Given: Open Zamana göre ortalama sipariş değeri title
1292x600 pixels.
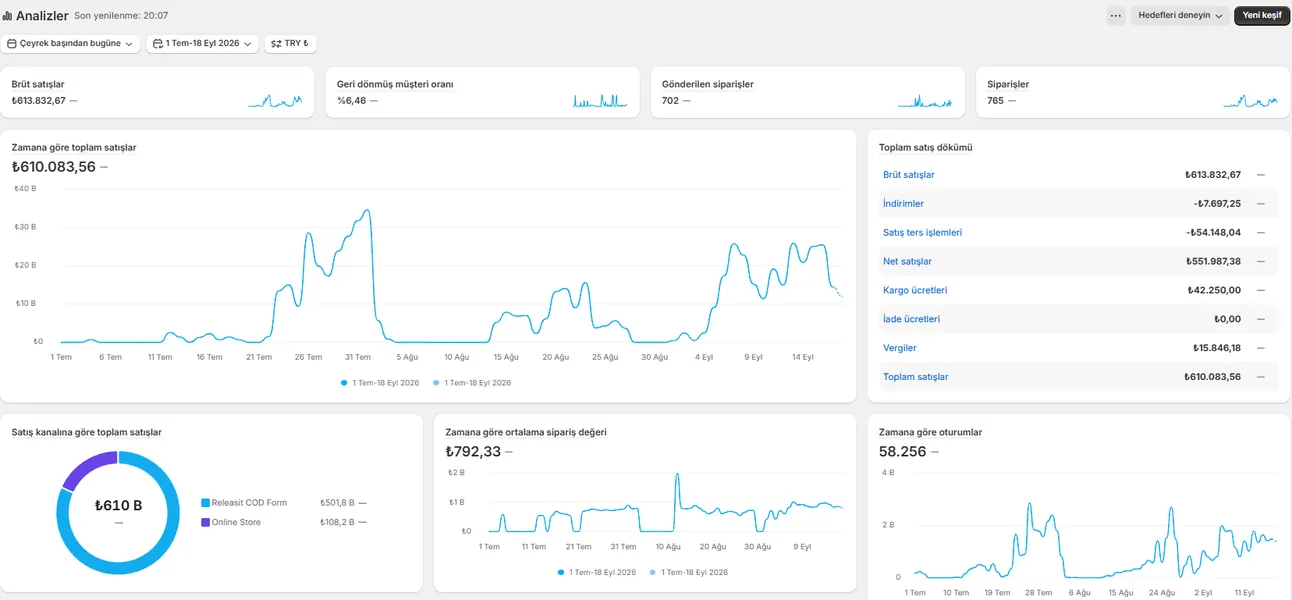Looking at the screenshot, I should pos(526,433).
